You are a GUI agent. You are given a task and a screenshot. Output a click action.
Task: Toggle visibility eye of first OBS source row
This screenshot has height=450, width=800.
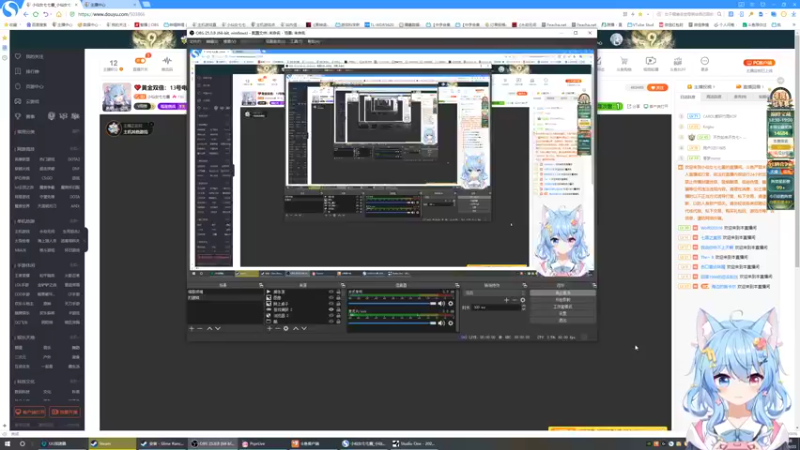(331, 292)
